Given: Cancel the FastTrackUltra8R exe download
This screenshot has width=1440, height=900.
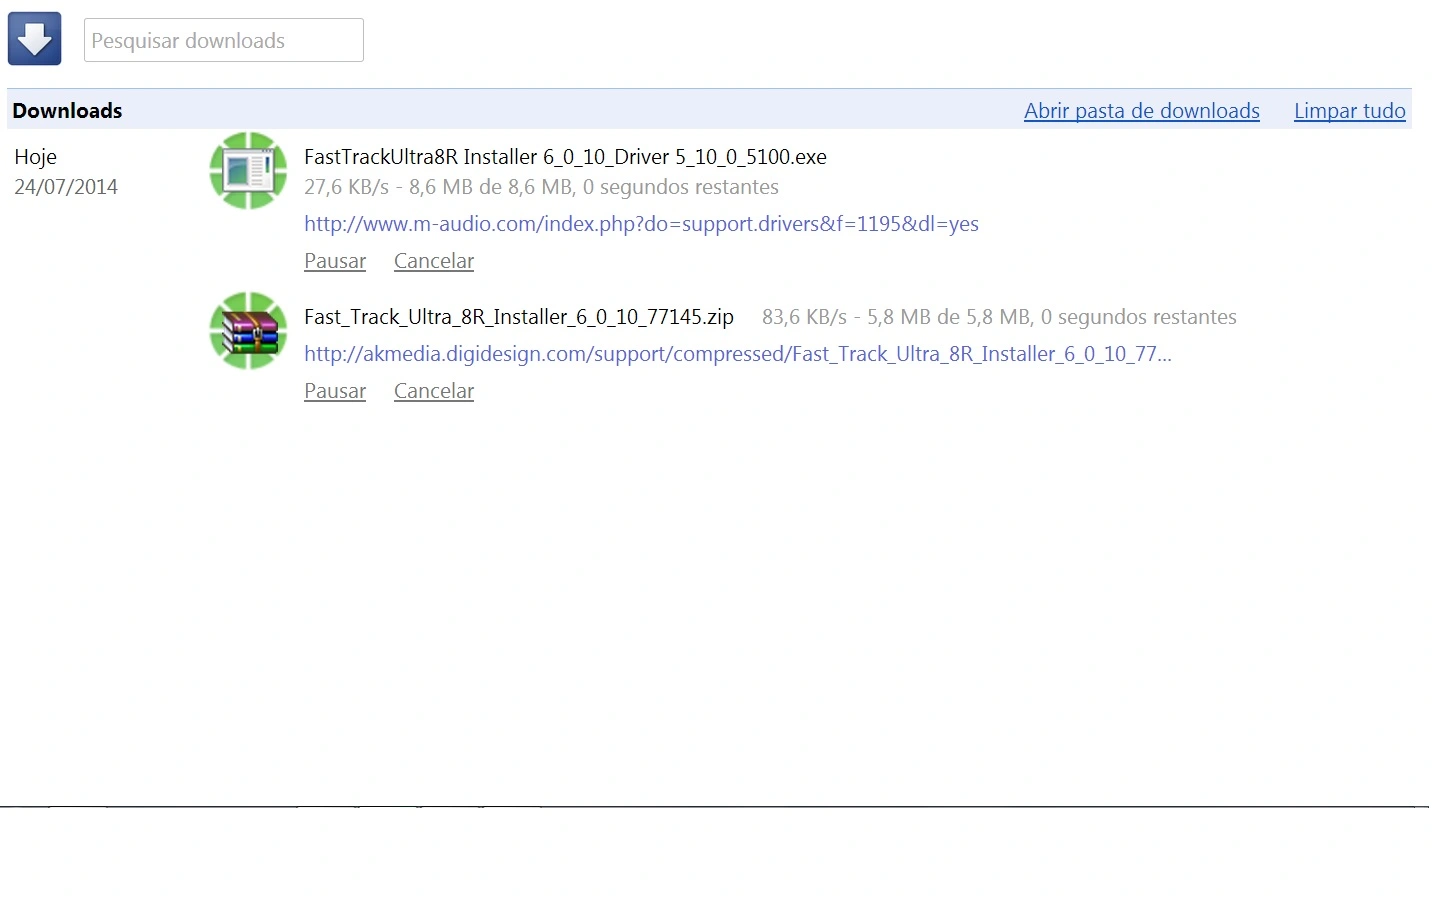Looking at the screenshot, I should point(434,261).
